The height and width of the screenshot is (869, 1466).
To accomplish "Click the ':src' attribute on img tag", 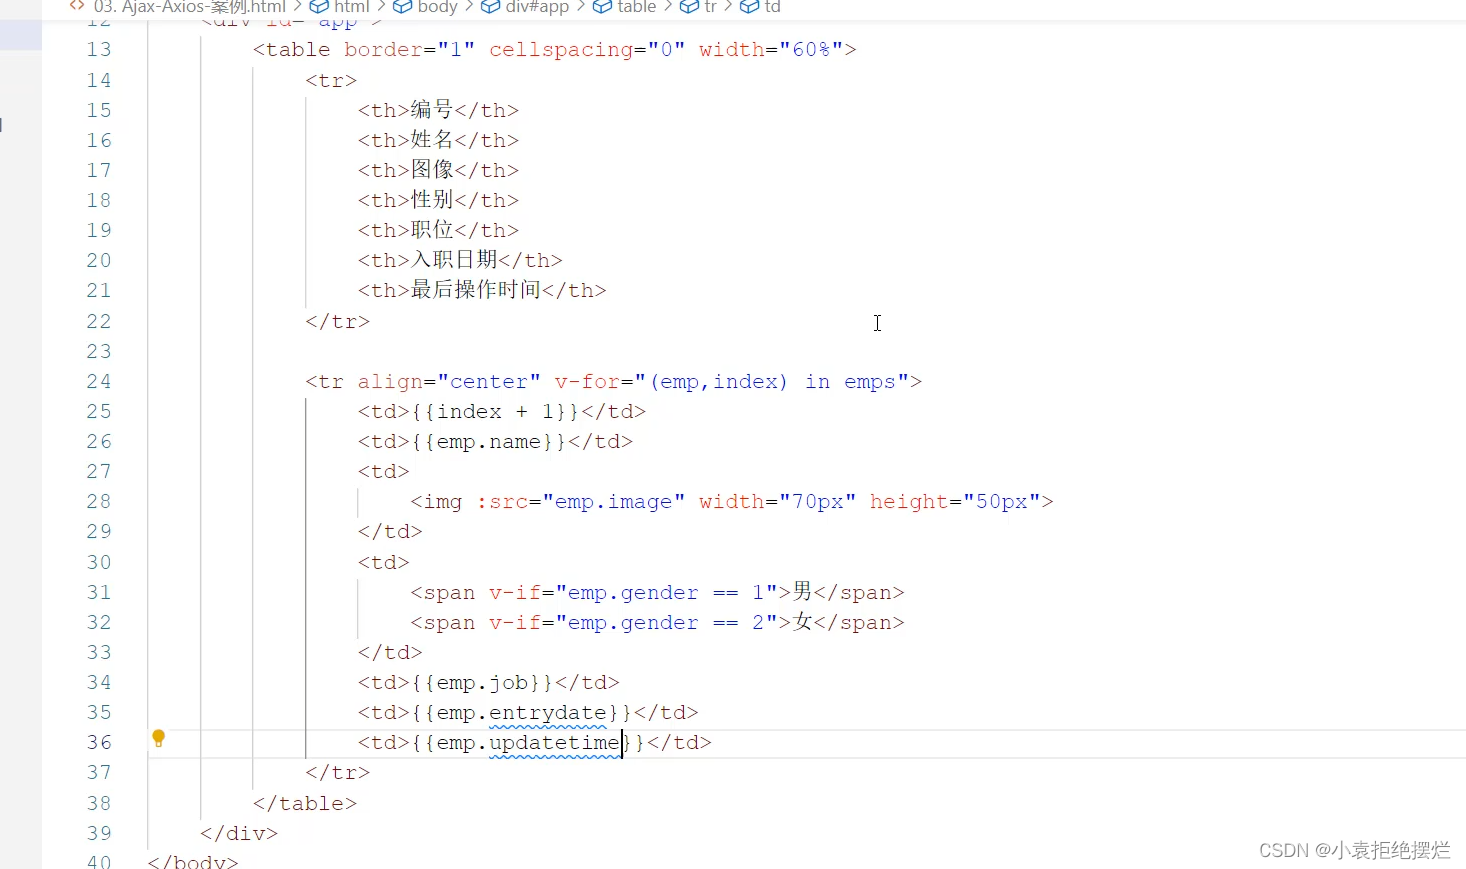I will pyautogui.click(x=502, y=502).
